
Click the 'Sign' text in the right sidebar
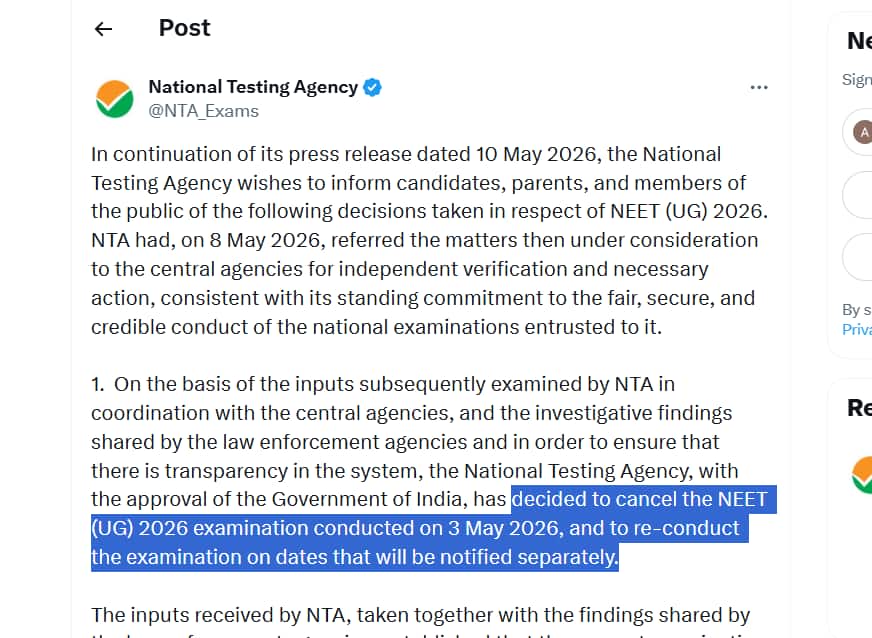(x=856, y=80)
